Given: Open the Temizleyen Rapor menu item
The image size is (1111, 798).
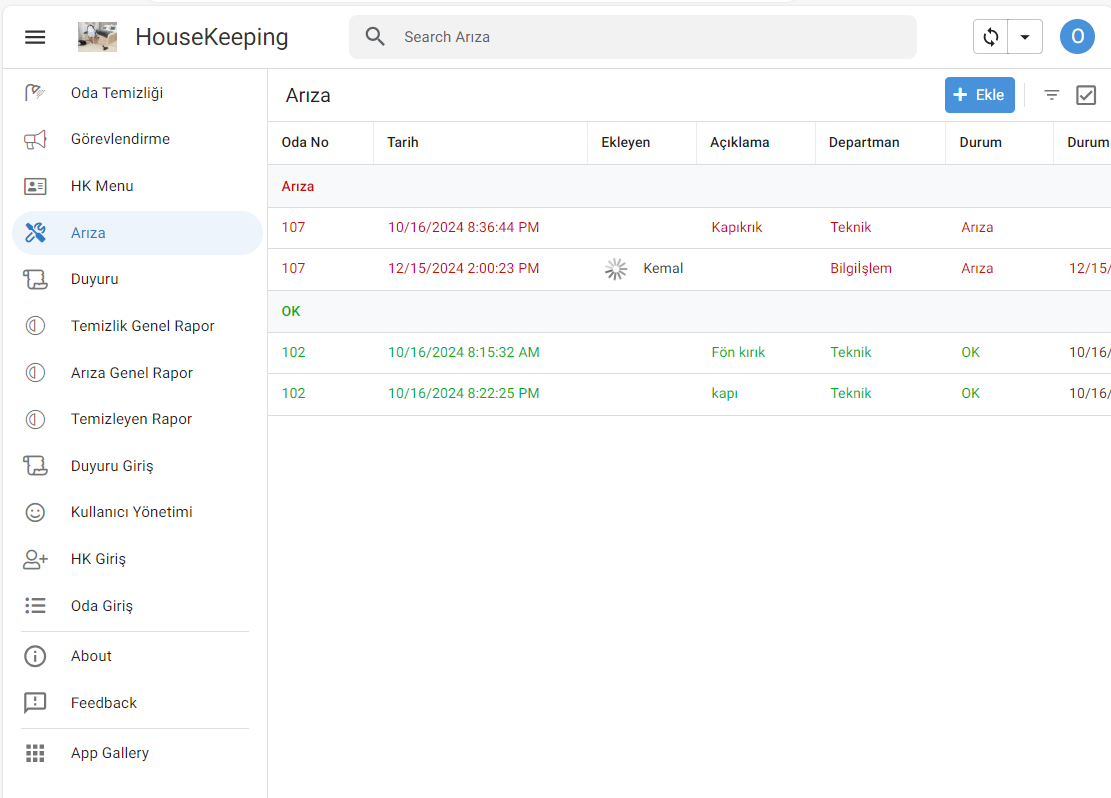Looking at the screenshot, I should coord(137,420).
